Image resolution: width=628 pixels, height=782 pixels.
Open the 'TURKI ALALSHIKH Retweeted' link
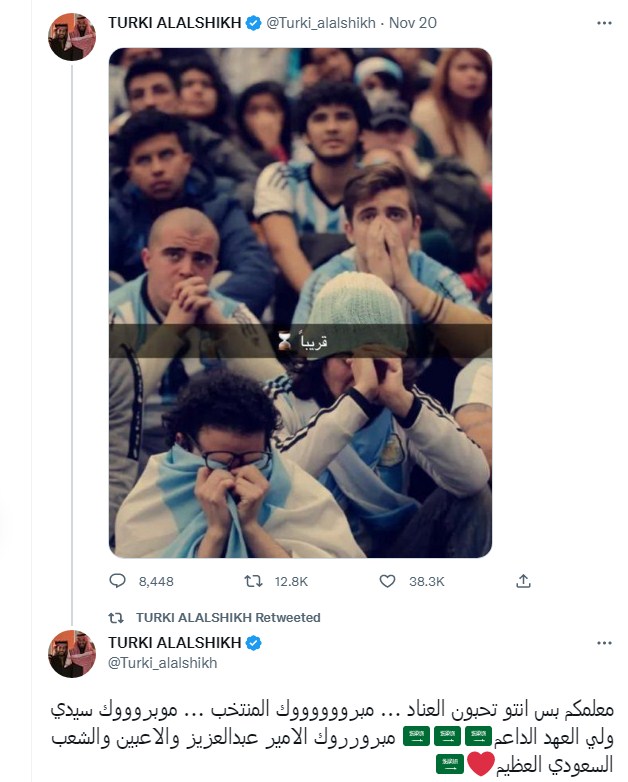pos(228,617)
